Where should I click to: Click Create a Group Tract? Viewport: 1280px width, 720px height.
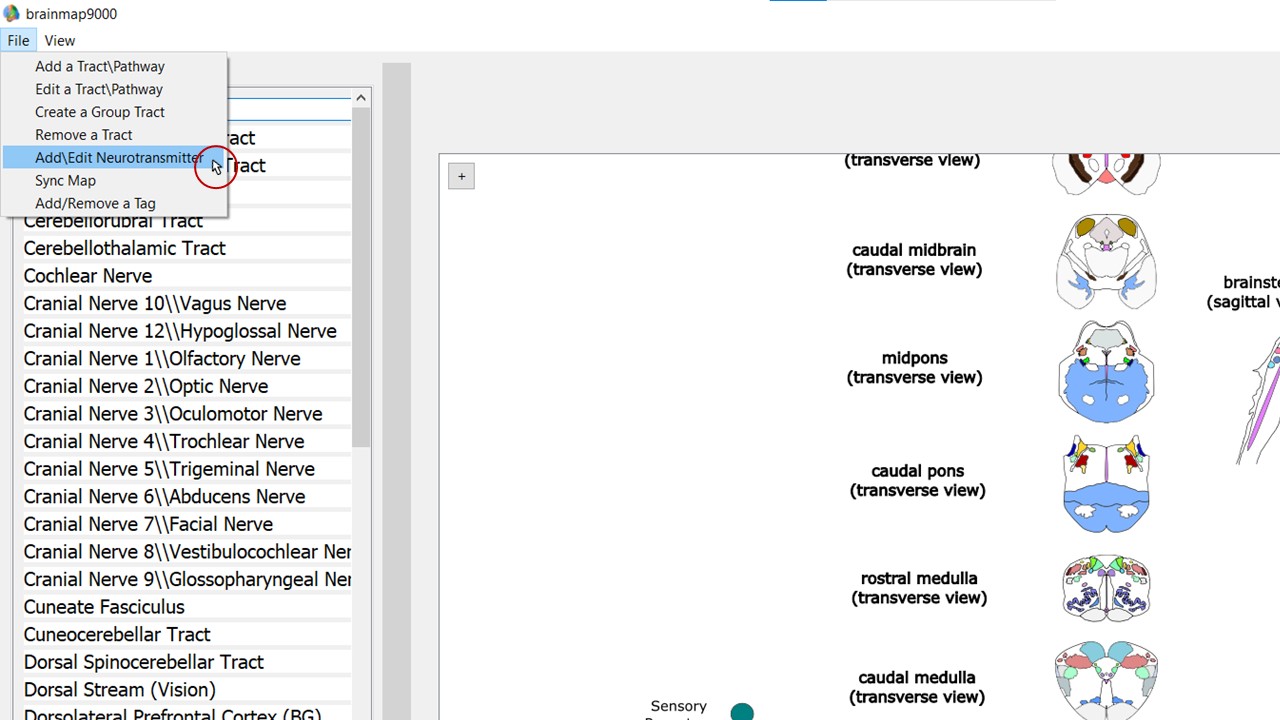[x=100, y=112]
